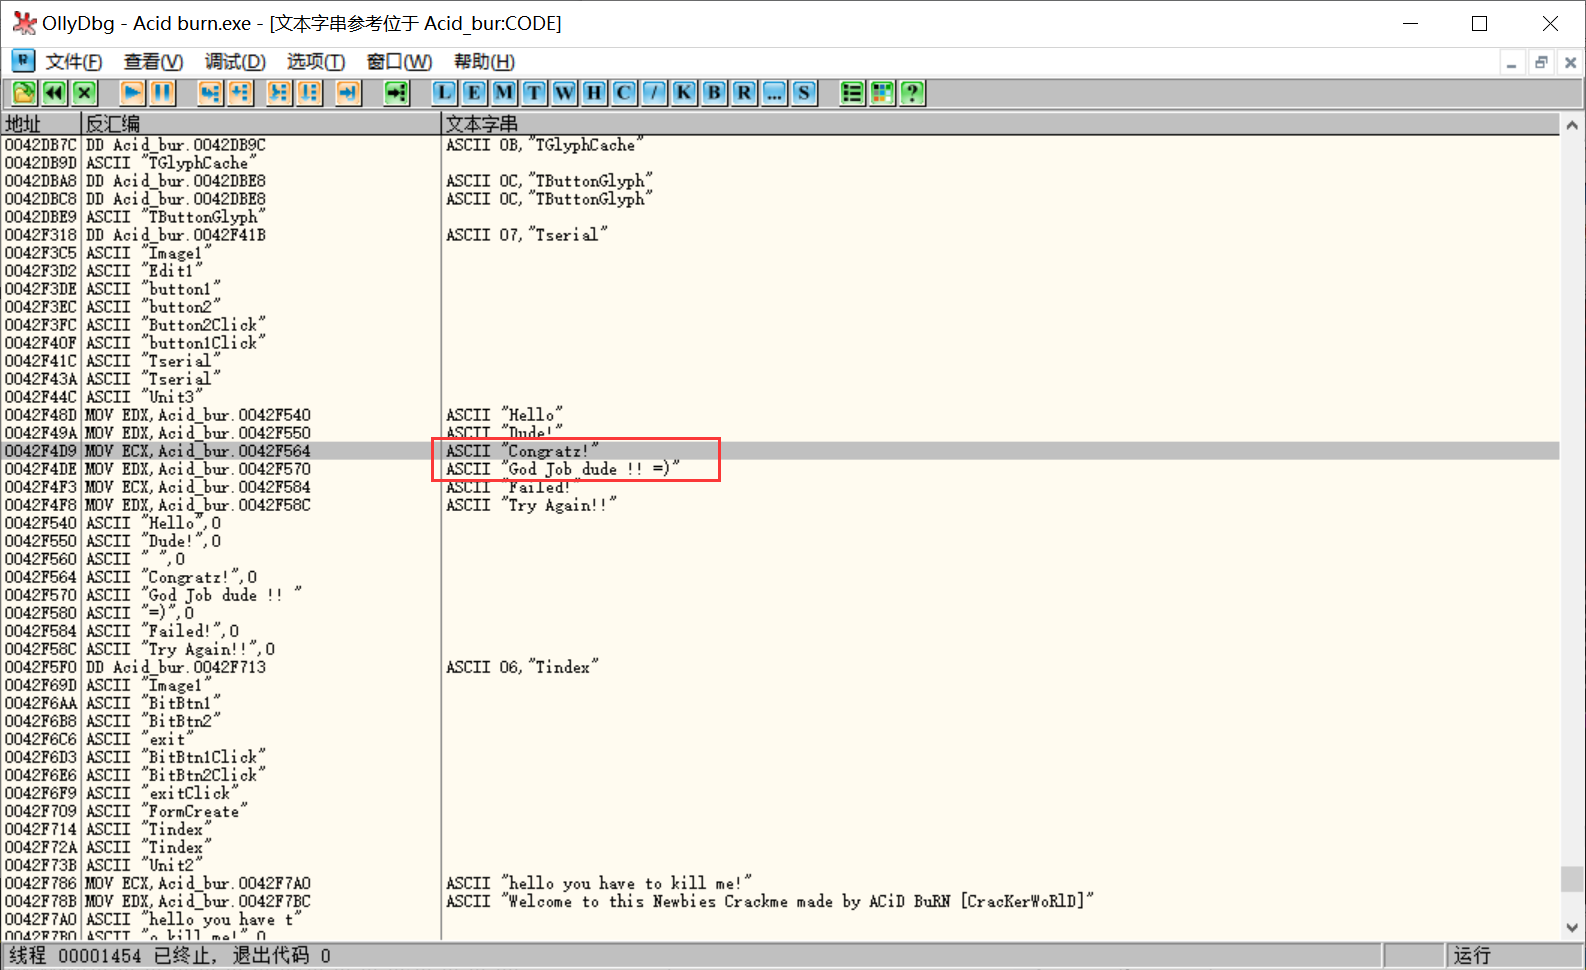Run the program with the play icon
Viewport: 1586px width, 970px height.
(x=132, y=93)
